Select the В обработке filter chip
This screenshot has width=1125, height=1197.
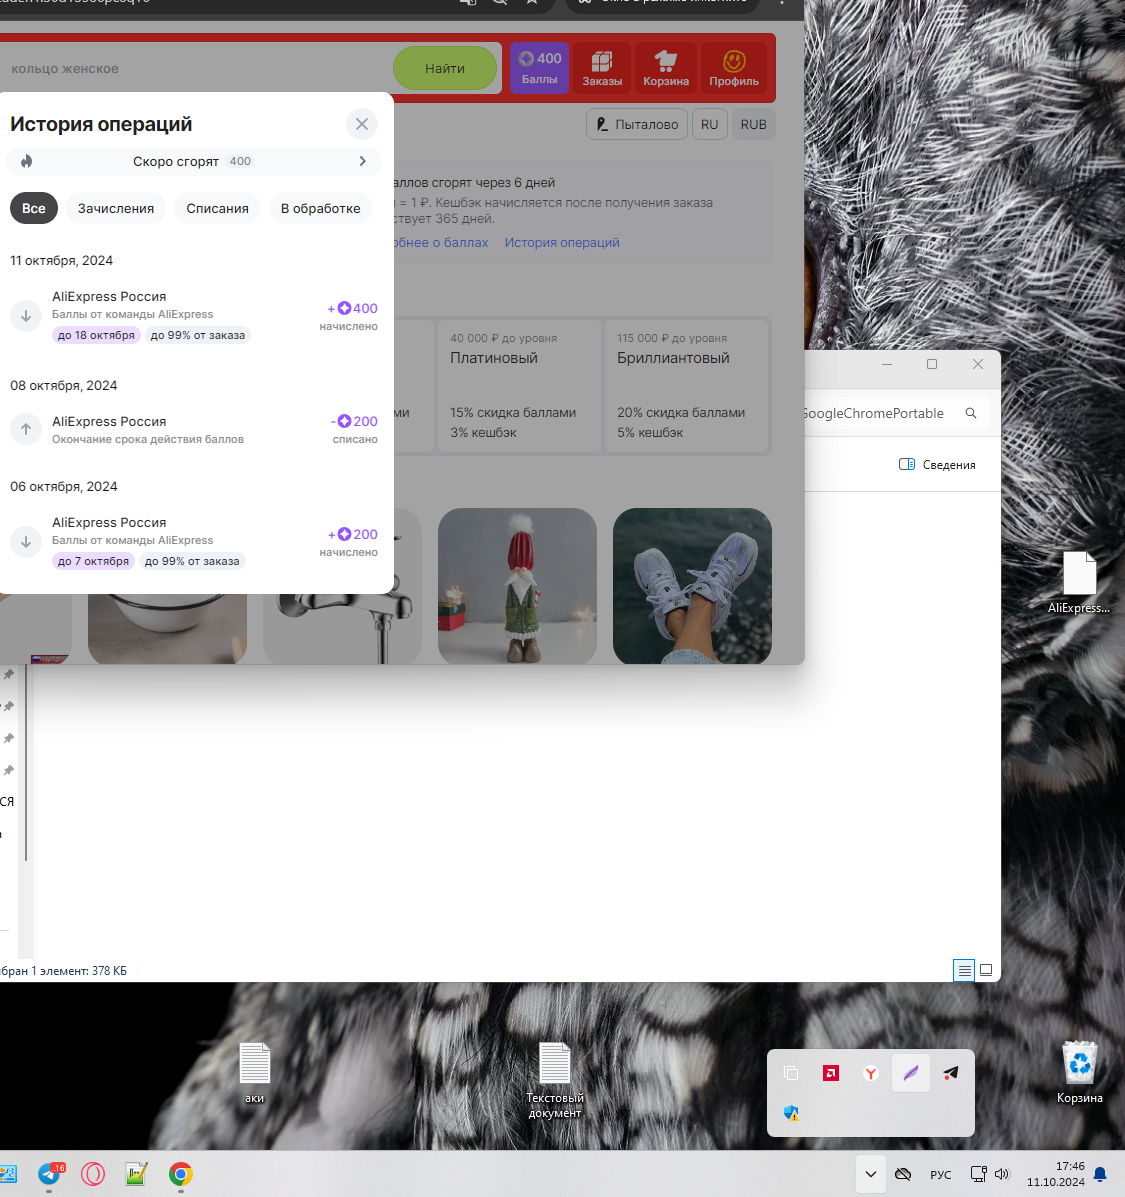coord(321,208)
